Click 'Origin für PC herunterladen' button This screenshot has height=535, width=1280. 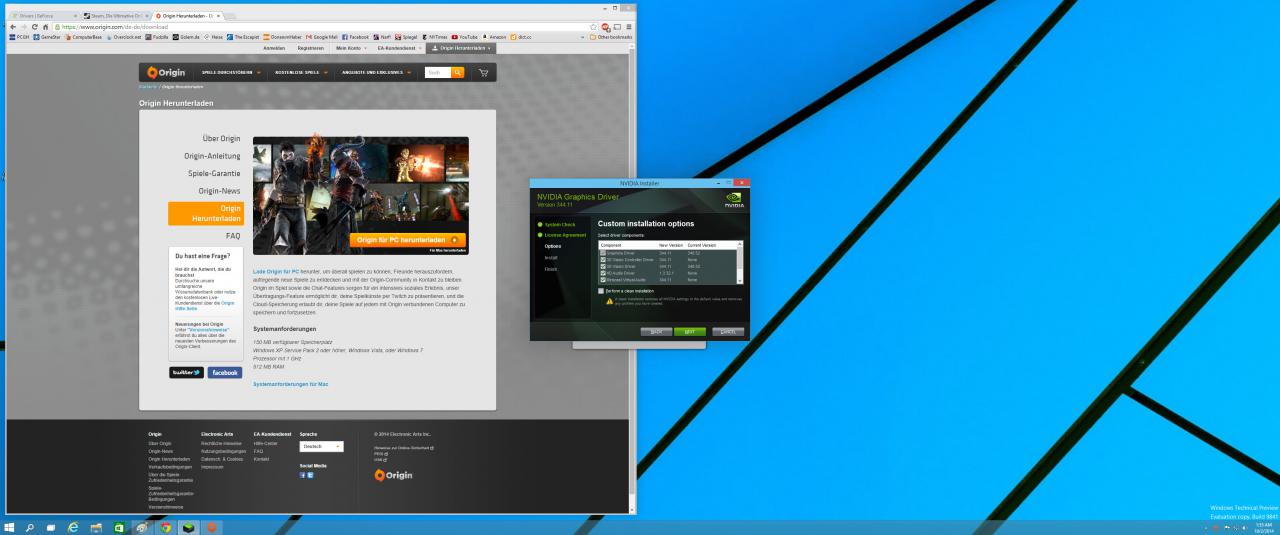click(409, 240)
